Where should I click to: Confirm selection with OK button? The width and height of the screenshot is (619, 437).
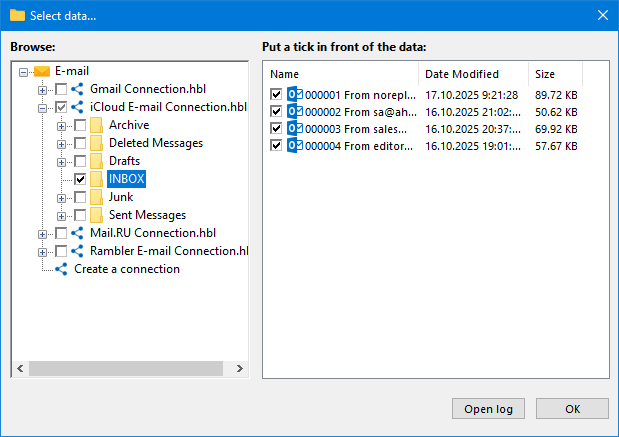coord(572,409)
